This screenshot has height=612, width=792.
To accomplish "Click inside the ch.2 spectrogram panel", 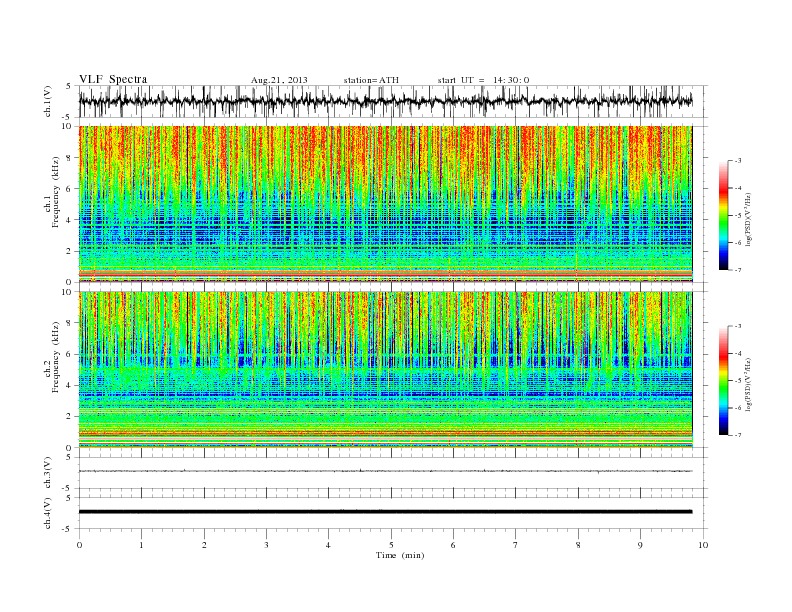I will pos(385,370).
